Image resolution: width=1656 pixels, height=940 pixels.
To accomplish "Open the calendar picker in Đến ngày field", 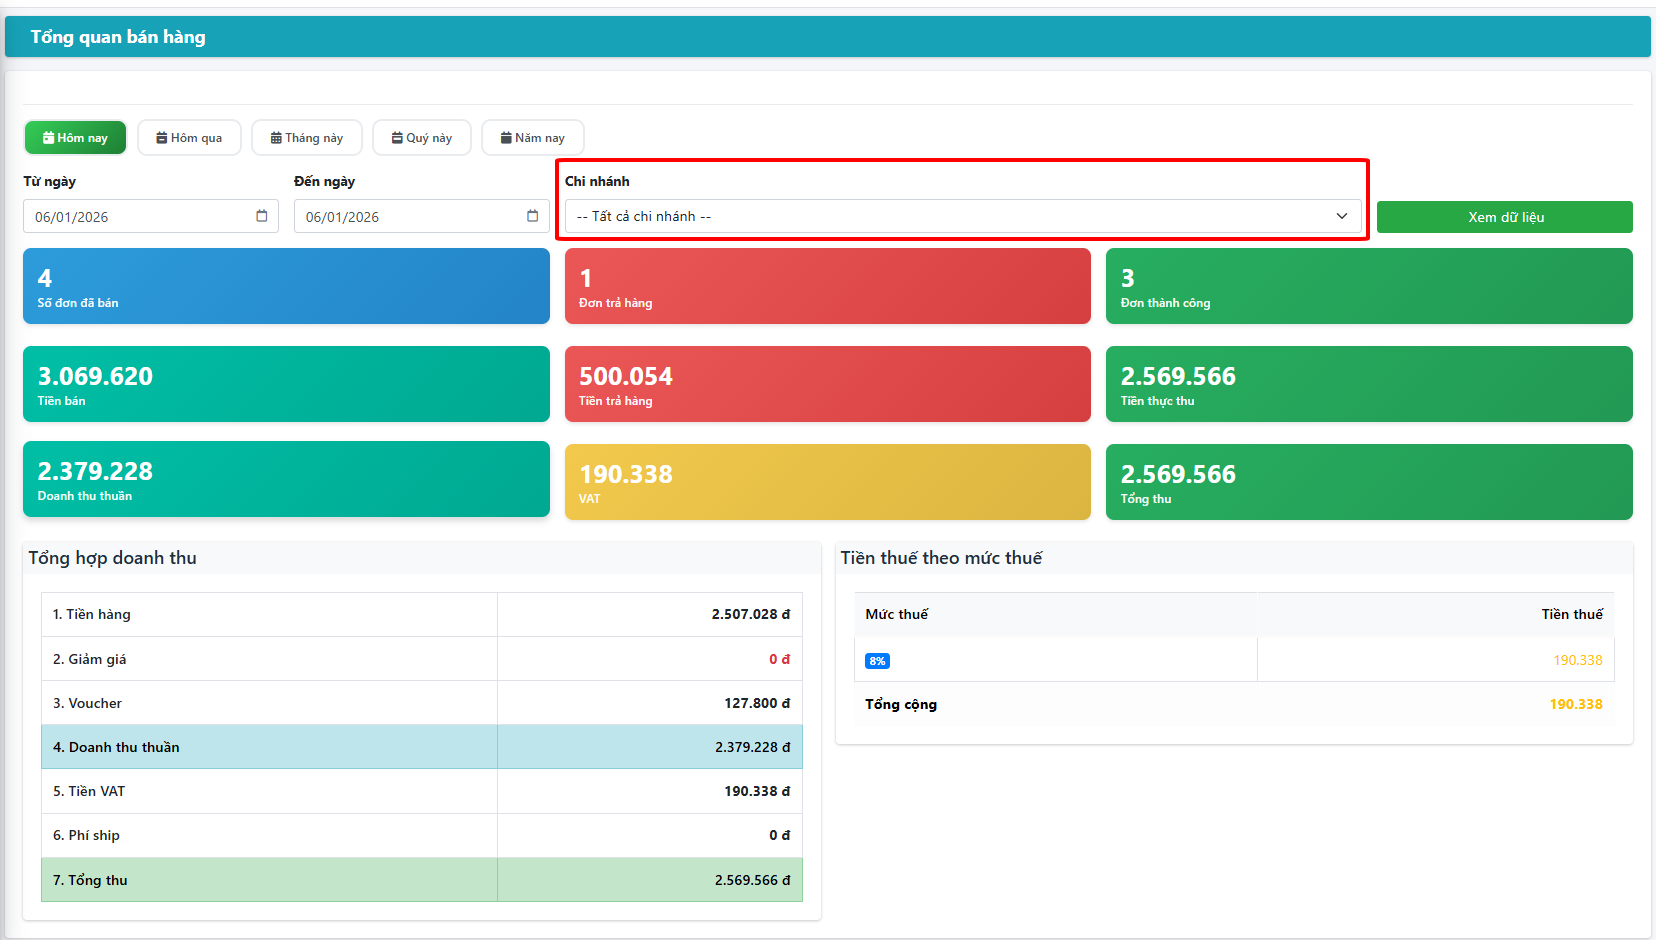I will point(532,216).
